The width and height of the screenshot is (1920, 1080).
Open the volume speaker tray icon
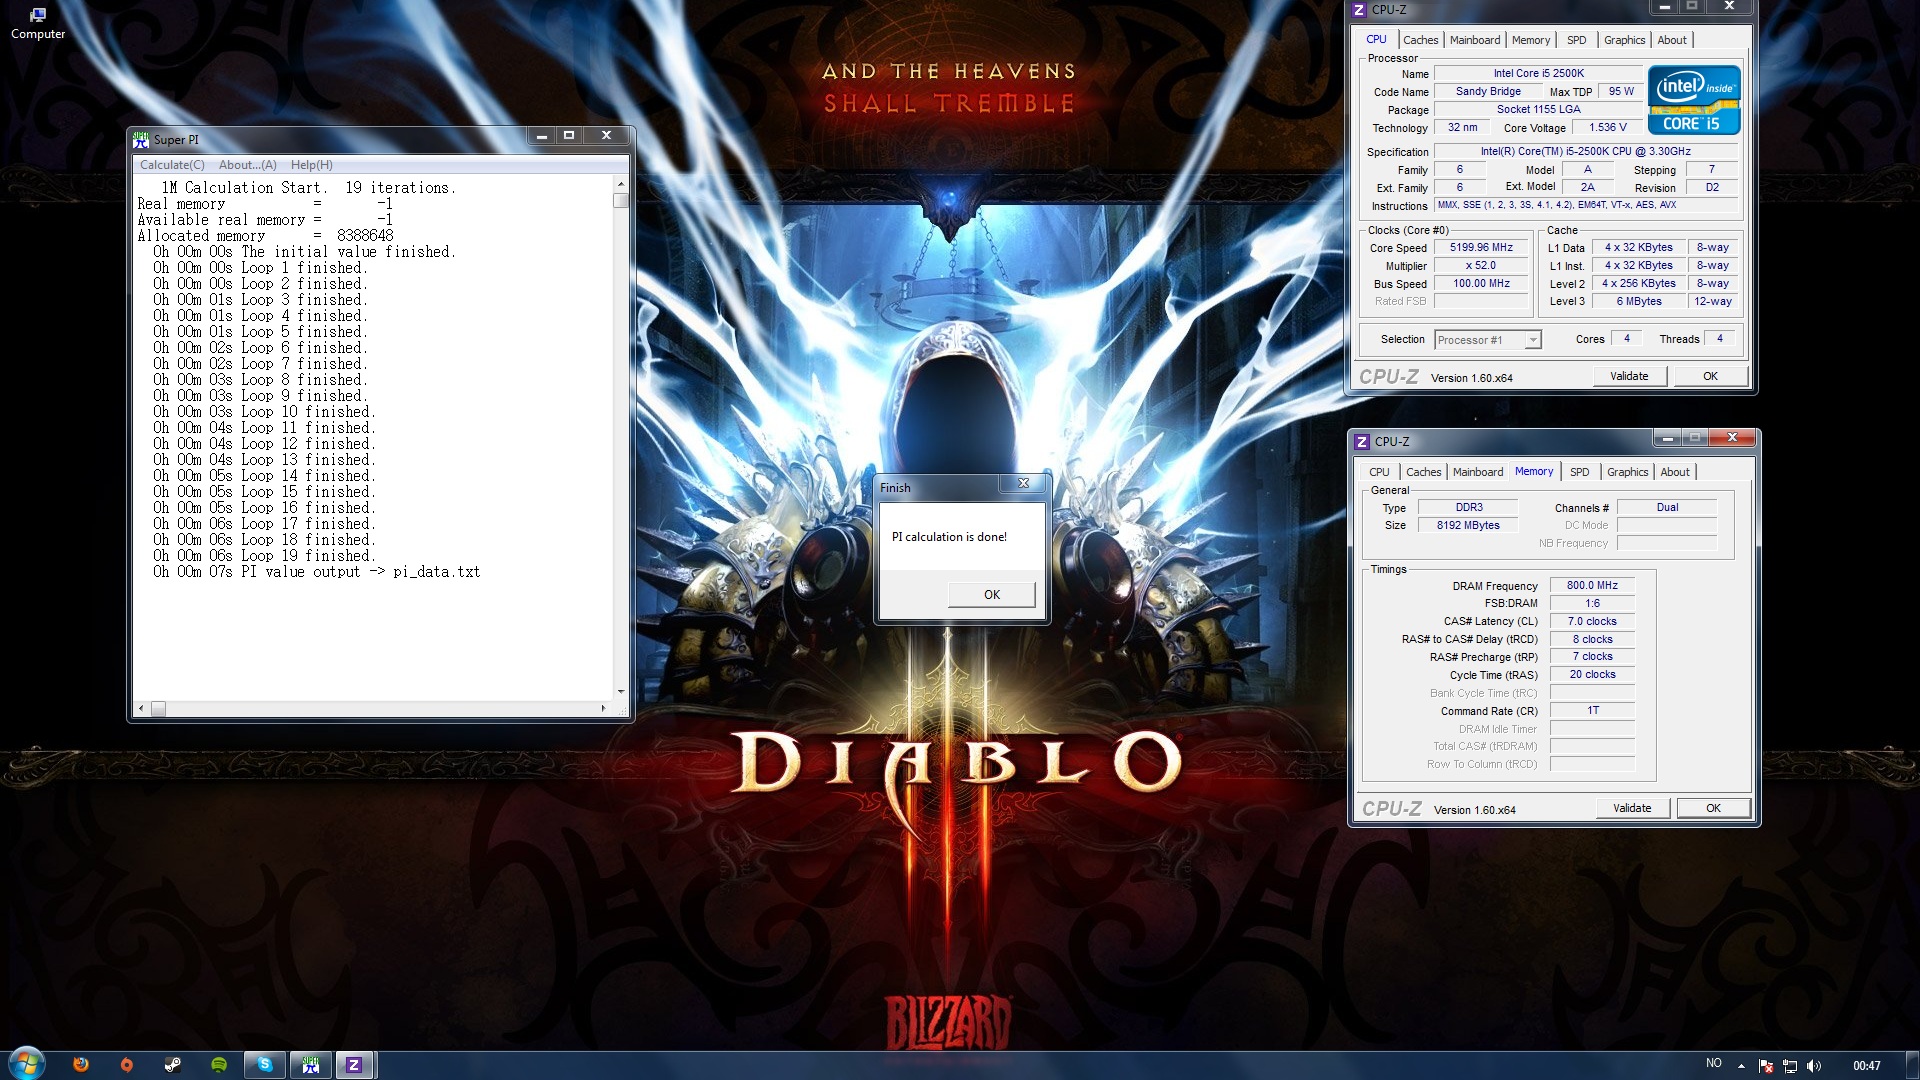click(1814, 1066)
